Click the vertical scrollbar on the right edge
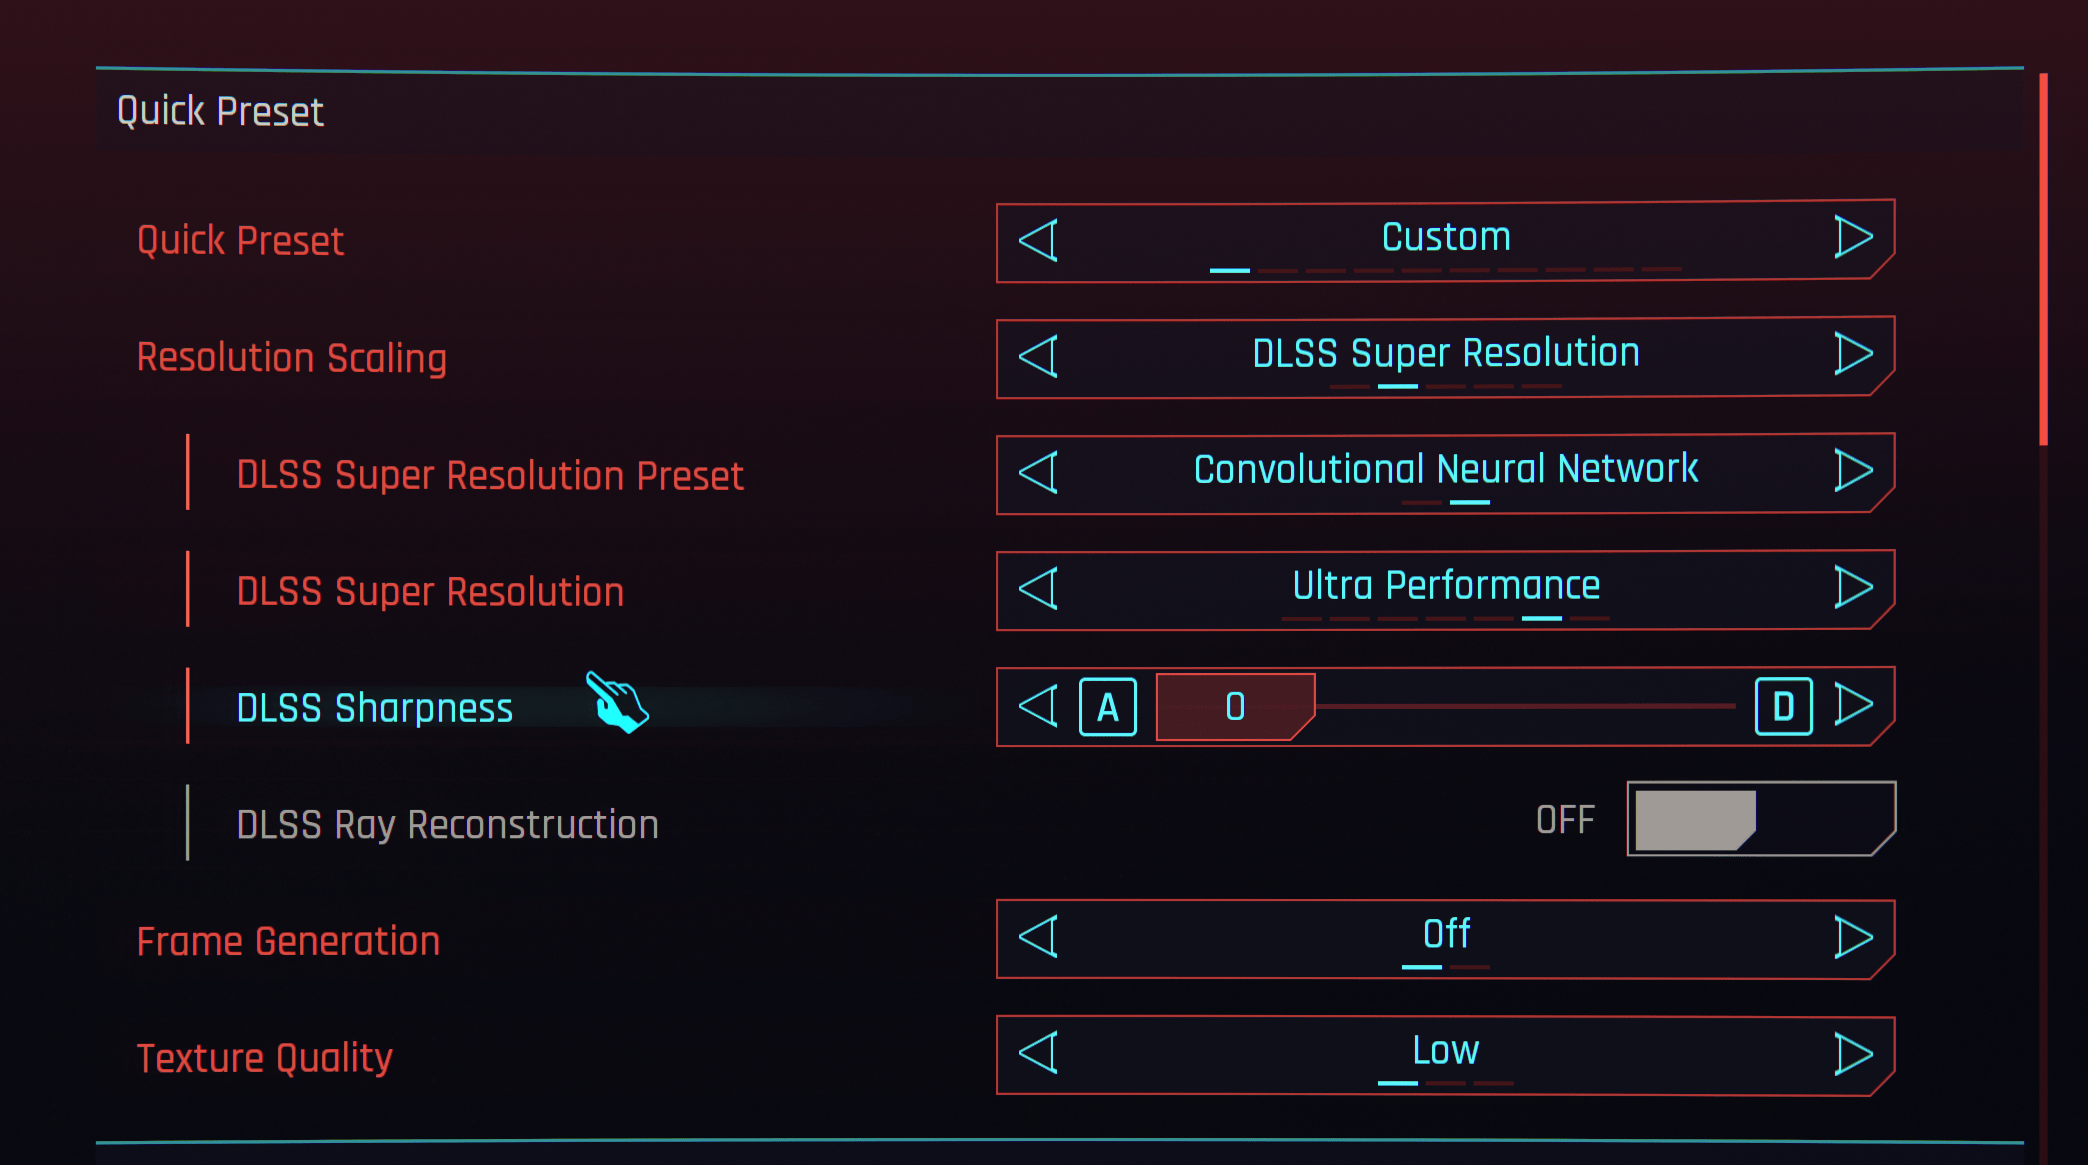 pyautogui.click(x=2043, y=260)
